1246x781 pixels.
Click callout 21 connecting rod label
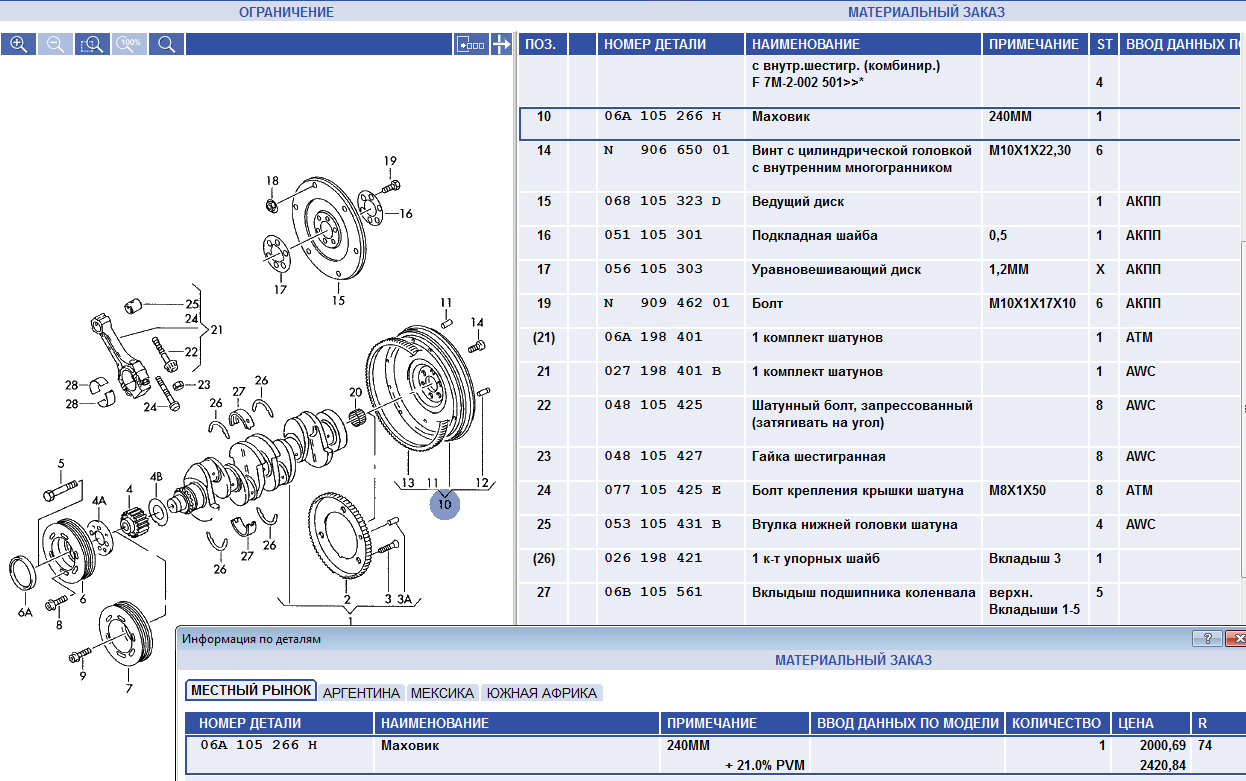(216, 329)
